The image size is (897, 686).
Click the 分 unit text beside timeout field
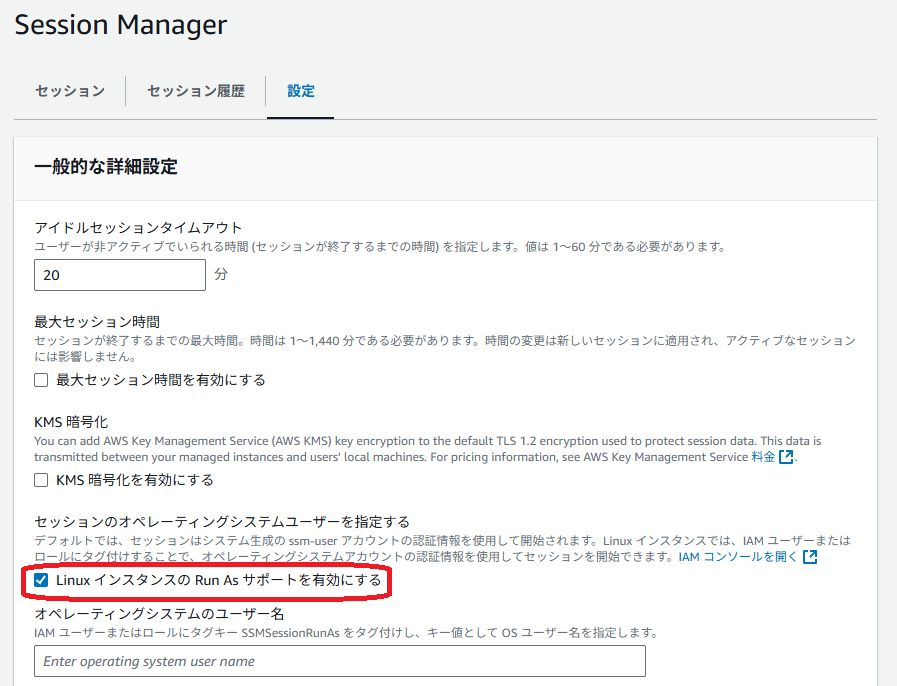(x=221, y=275)
